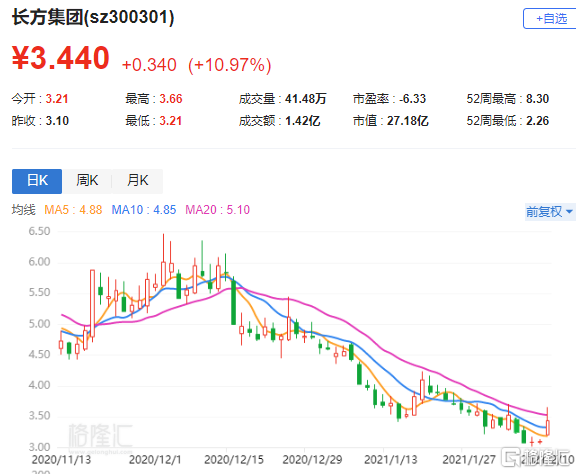This screenshot has width=576, height=474.
Task: Switch to 周K weekly chart tab
Action: tap(87, 181)
